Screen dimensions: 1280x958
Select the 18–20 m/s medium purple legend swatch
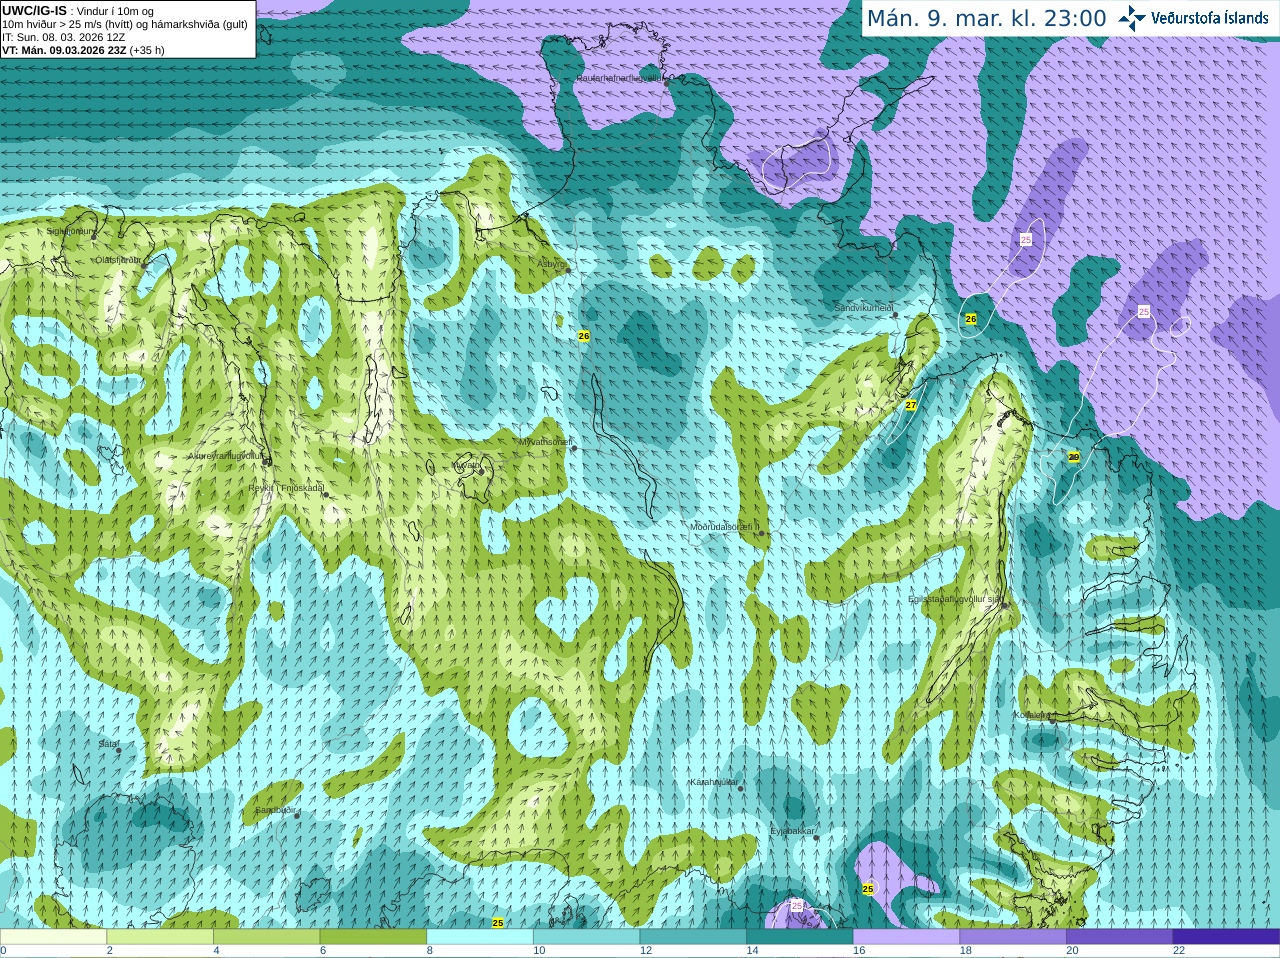(1013, 937)
